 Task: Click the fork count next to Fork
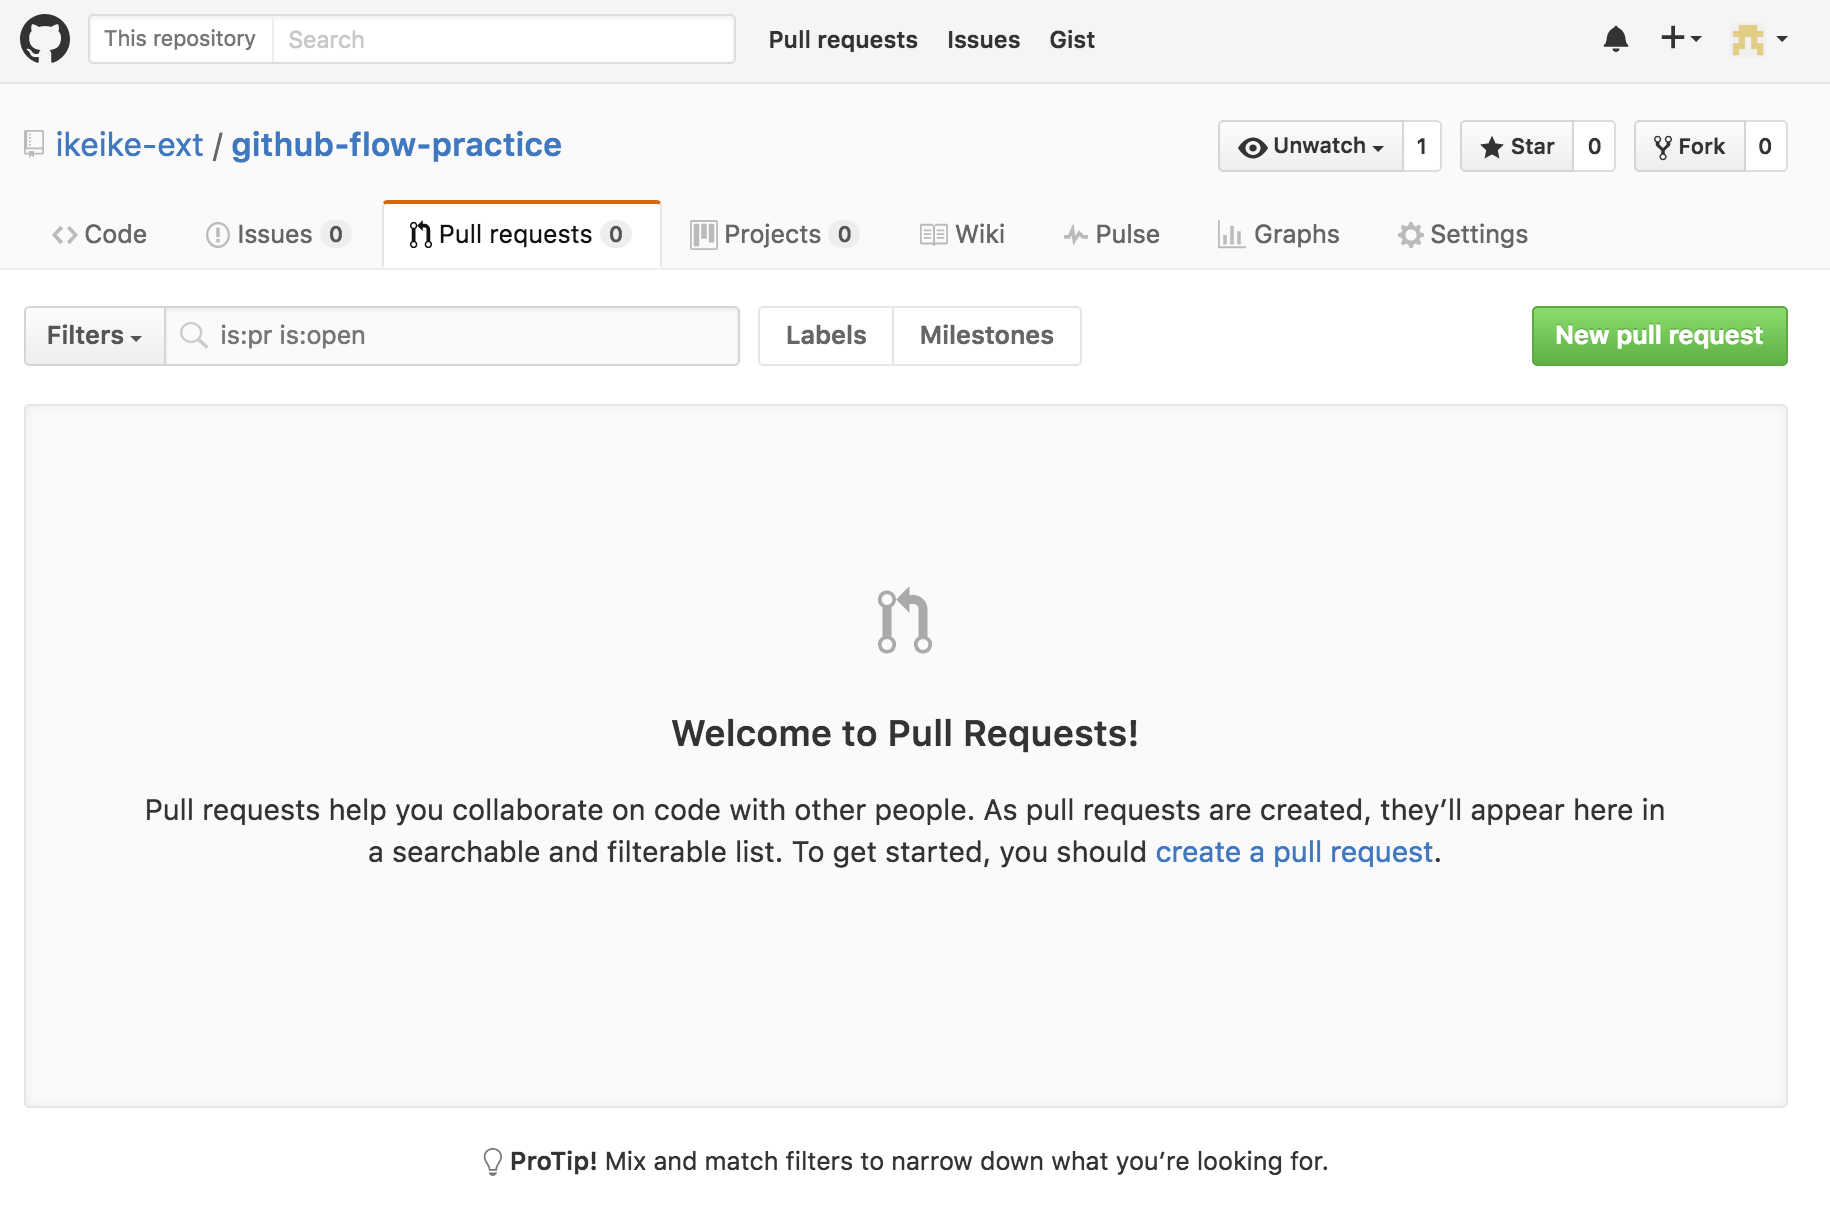pyautogui.click(x=1765, y=146)
